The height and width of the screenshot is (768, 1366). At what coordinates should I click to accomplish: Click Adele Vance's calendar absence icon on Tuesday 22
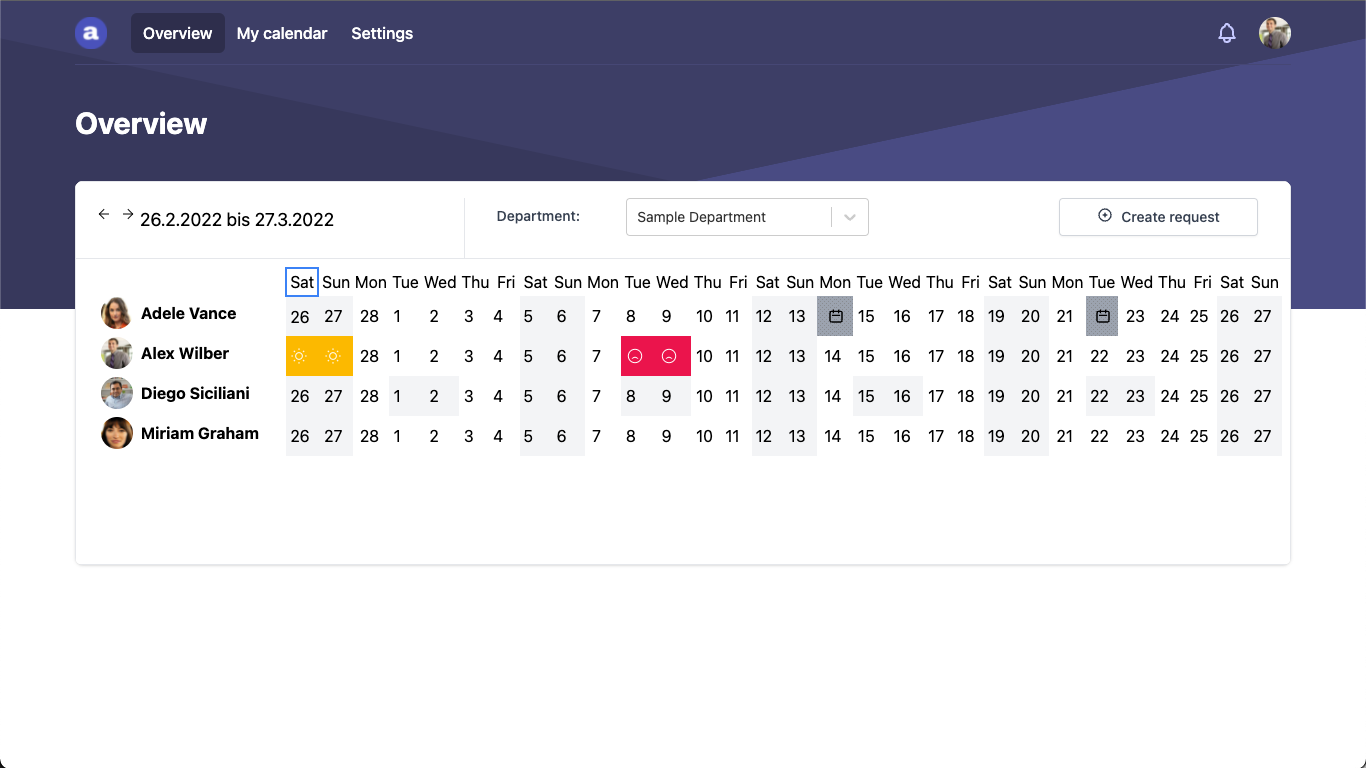pyautogui.click(x=1101, y=316)
